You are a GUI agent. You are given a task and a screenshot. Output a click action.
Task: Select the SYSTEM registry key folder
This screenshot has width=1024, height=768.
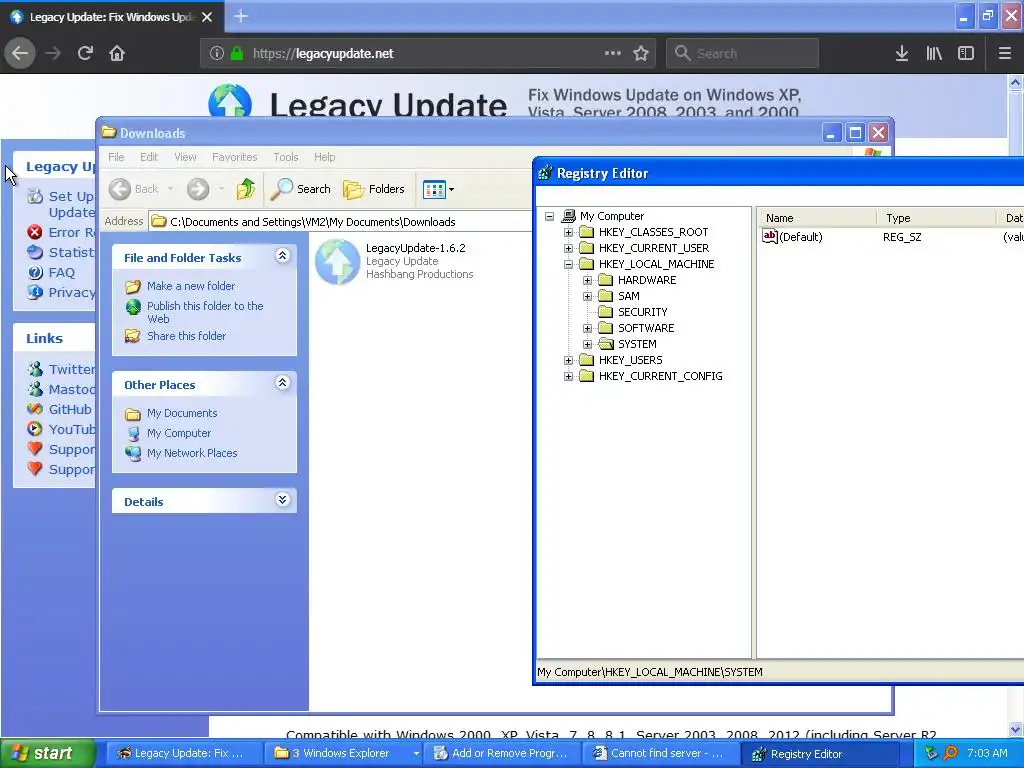coord(637,344)
